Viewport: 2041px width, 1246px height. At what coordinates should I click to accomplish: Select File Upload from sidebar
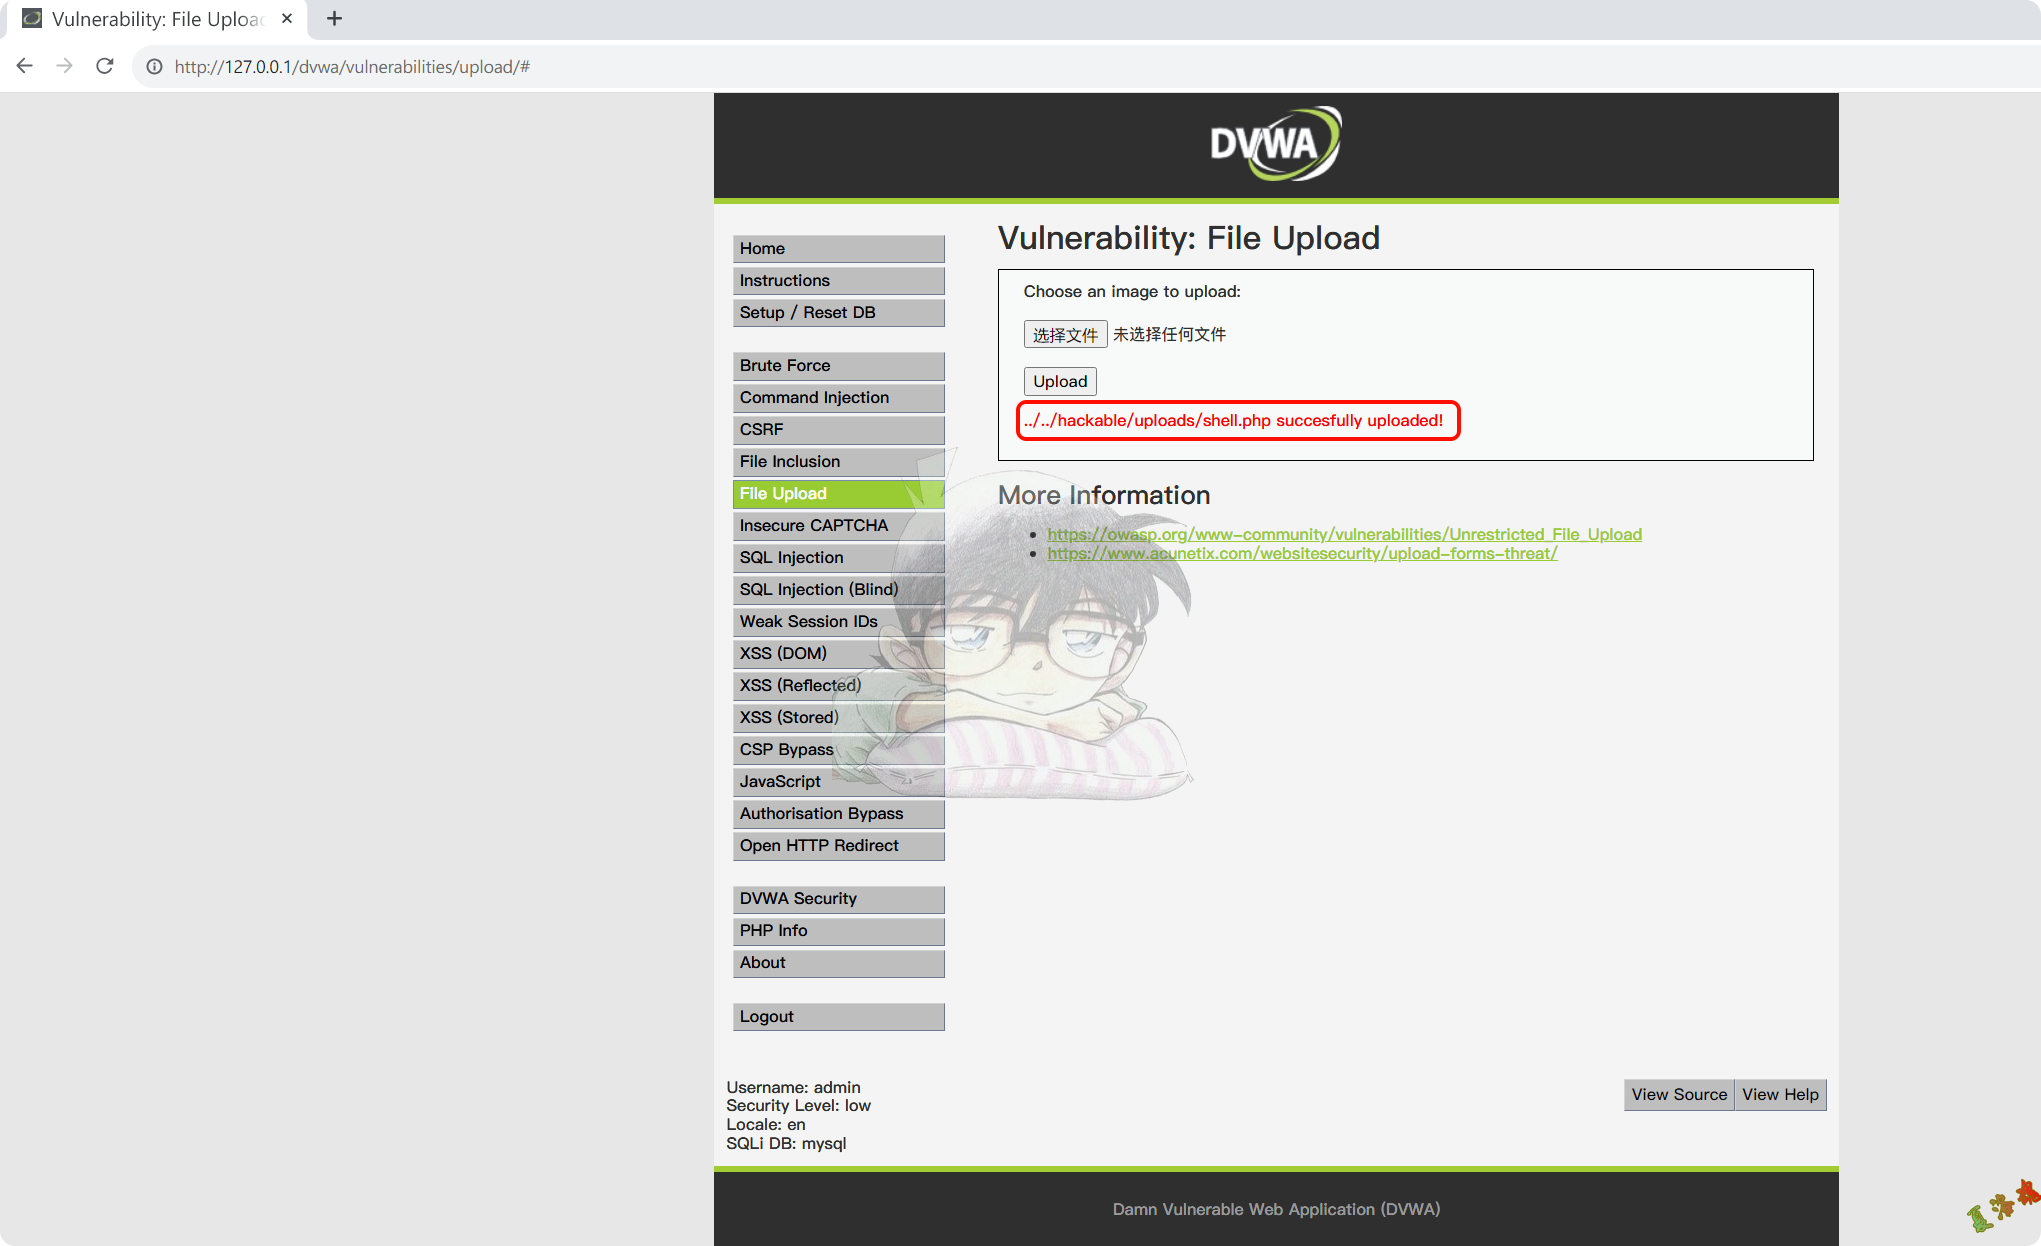(x=838, y=493)
